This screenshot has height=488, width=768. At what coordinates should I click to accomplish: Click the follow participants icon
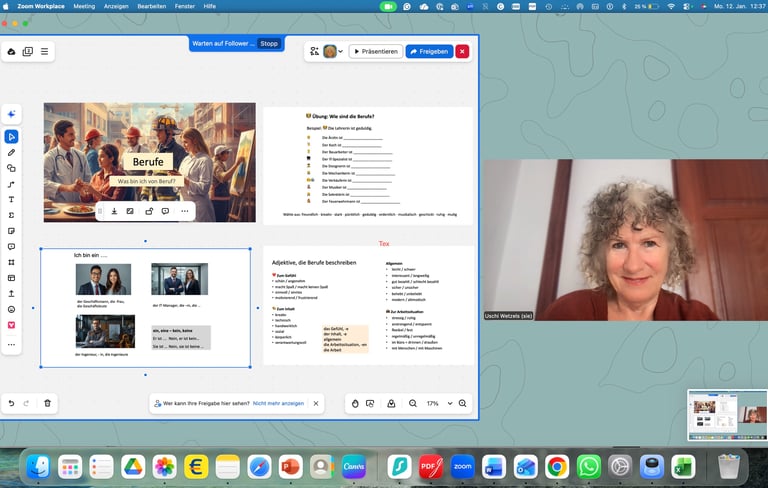[x=314, y=51]
